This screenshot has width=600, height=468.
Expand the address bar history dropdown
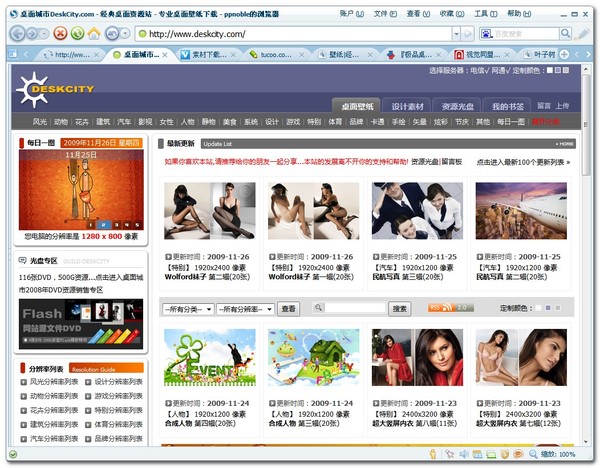[x=456, y=34]
